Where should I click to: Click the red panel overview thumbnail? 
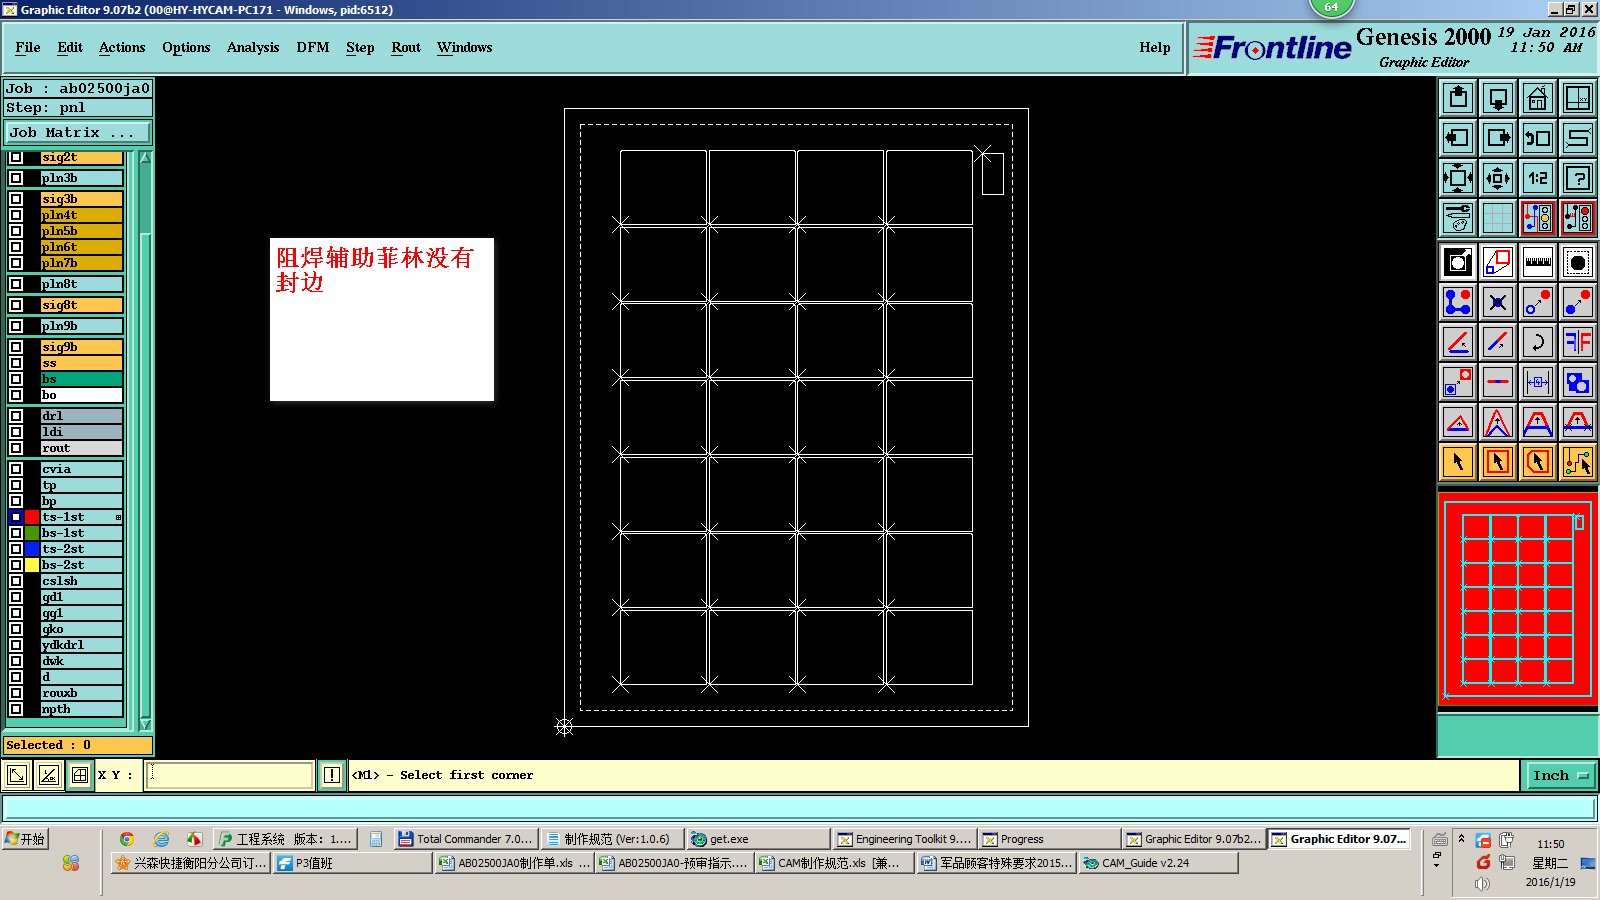[x=1517, y=599]
